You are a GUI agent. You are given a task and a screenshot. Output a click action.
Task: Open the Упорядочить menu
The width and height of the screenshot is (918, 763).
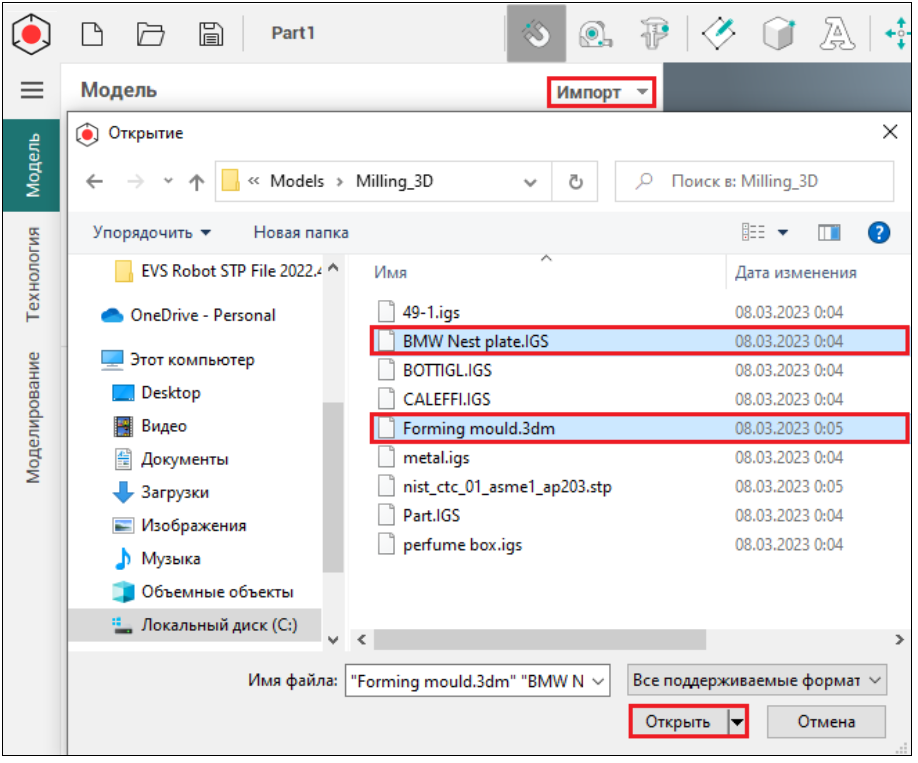point(152,232)
